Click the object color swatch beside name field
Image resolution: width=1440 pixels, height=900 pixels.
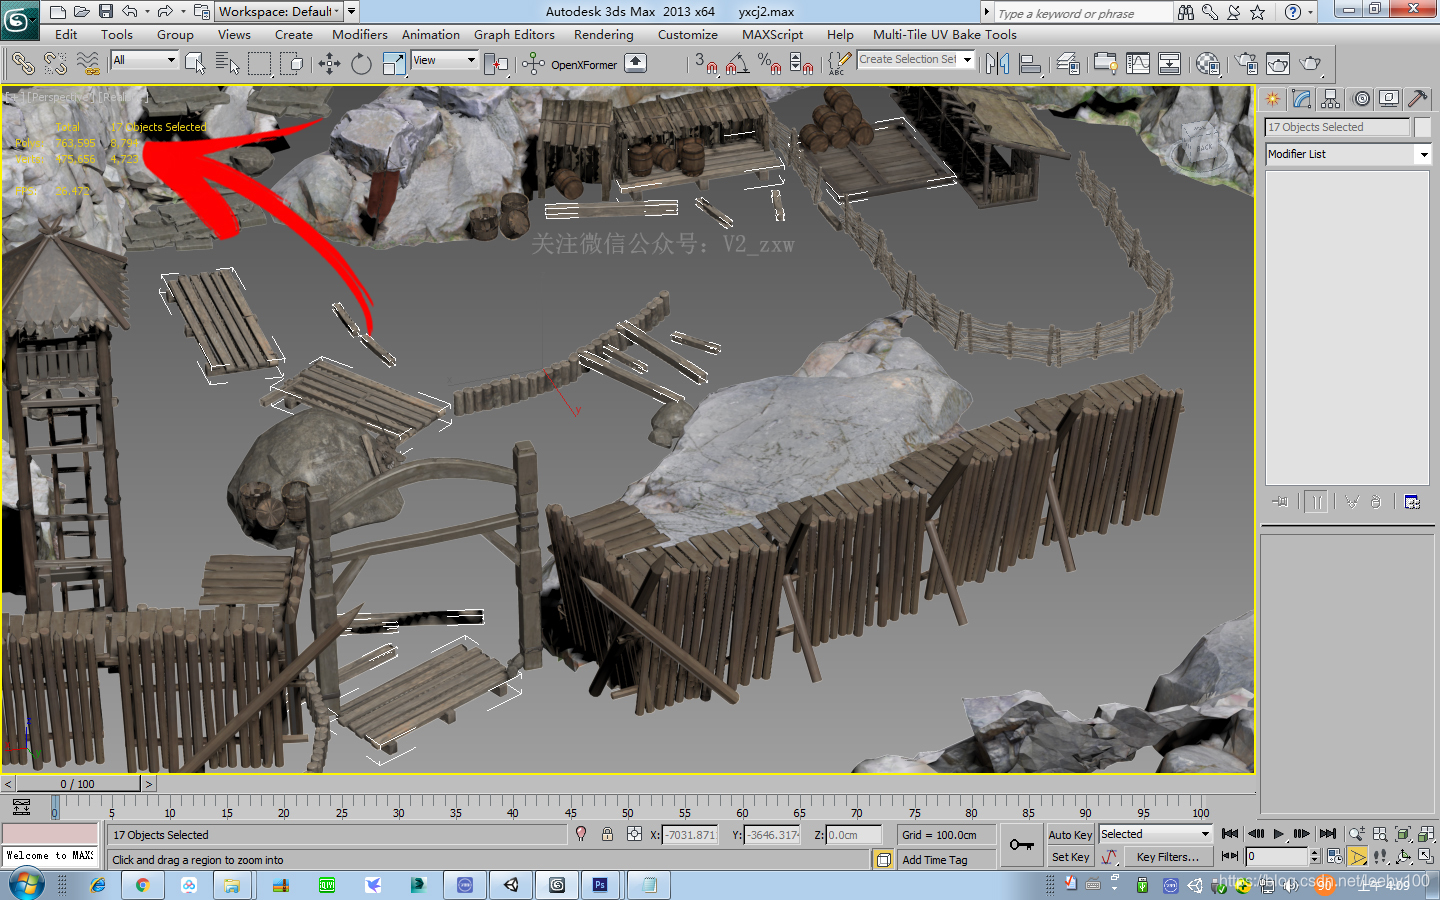(1423, 127)
